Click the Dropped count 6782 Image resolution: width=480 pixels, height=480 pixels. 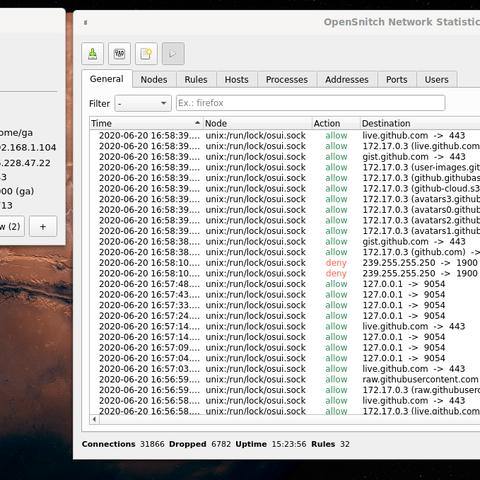coord(221,444)
